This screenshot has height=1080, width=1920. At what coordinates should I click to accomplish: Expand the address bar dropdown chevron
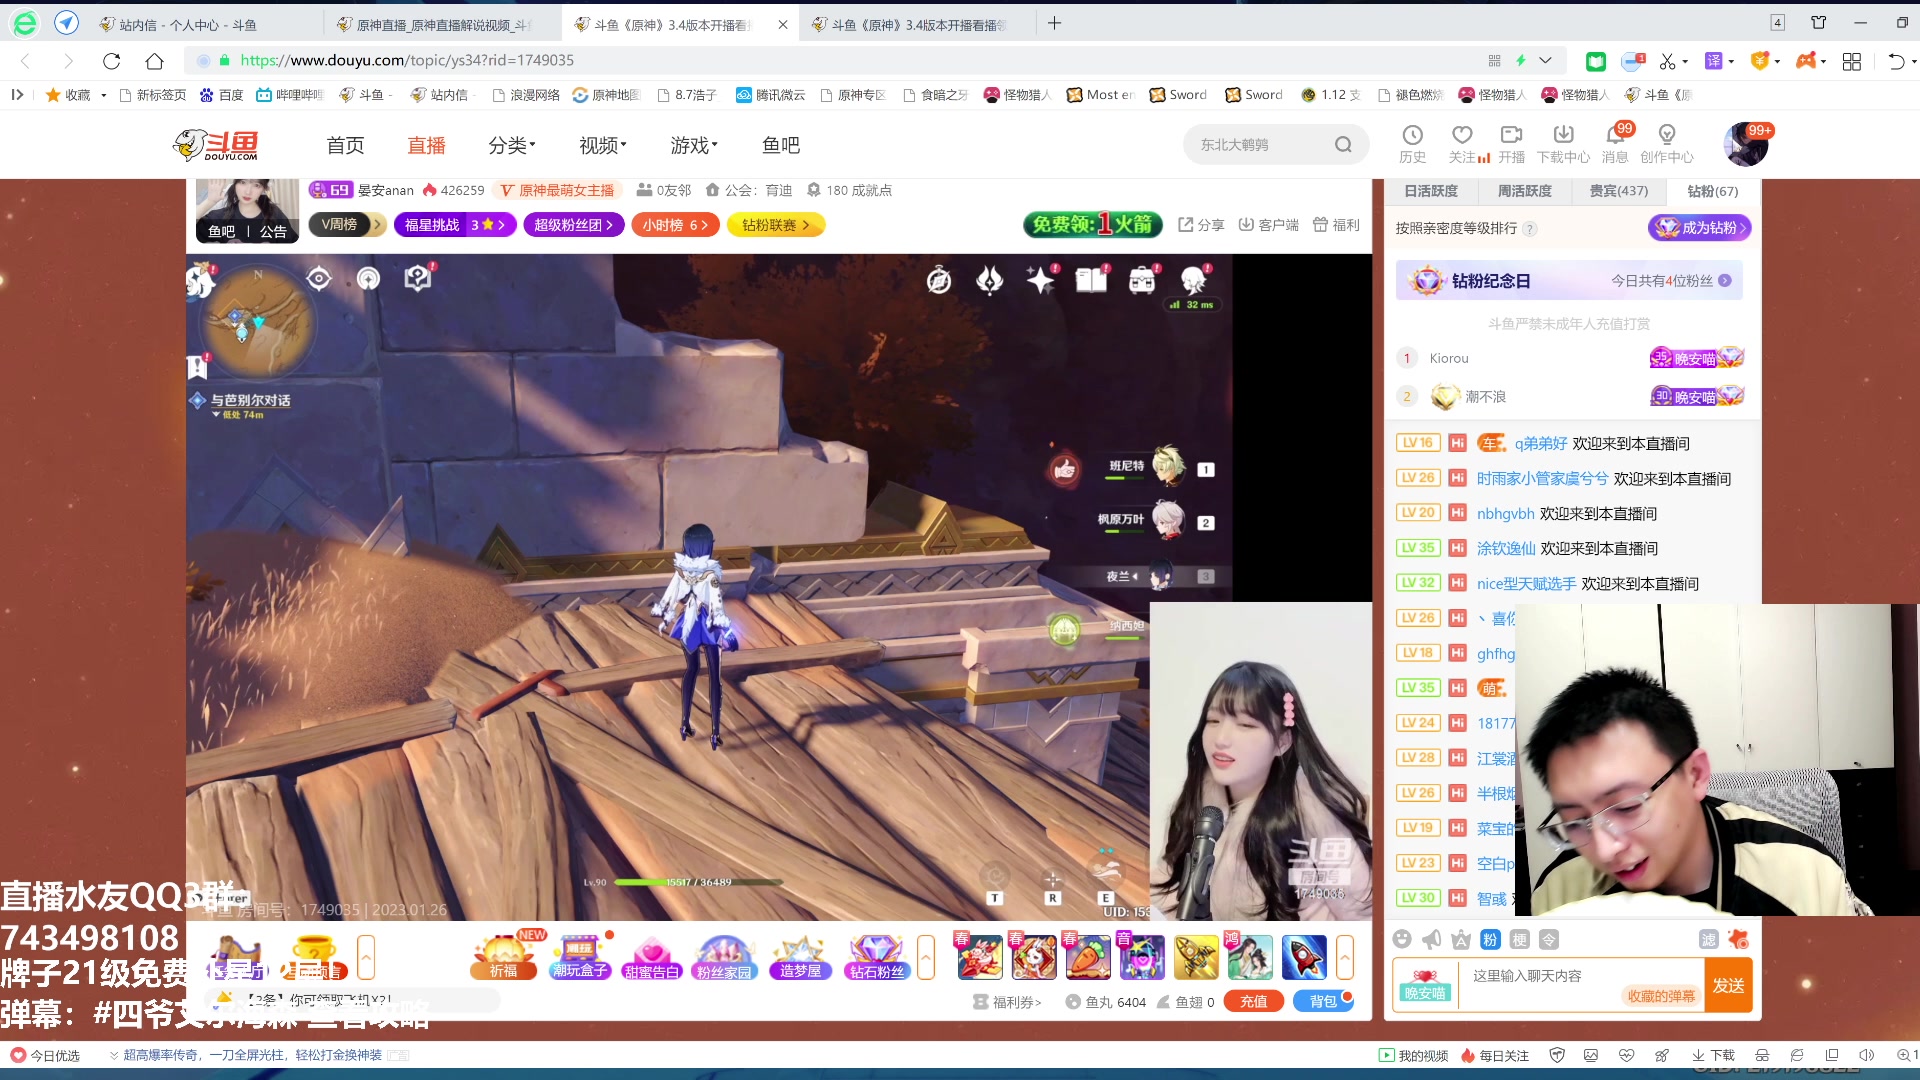(1546, 61)
